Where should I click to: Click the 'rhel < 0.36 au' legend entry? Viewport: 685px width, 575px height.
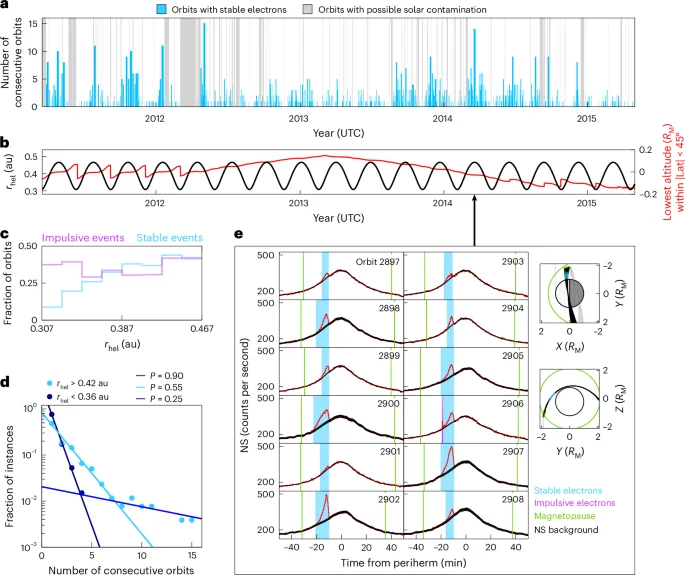point(78,397)
